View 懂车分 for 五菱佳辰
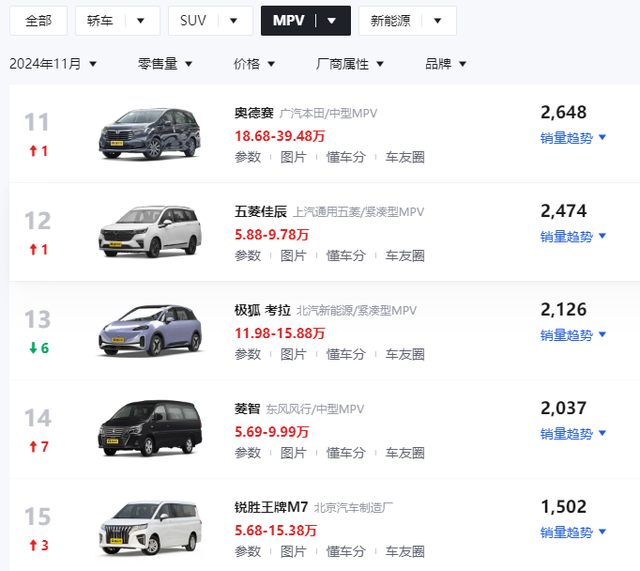This screenshot has width=640, height=571. click(x=346, y=256)
